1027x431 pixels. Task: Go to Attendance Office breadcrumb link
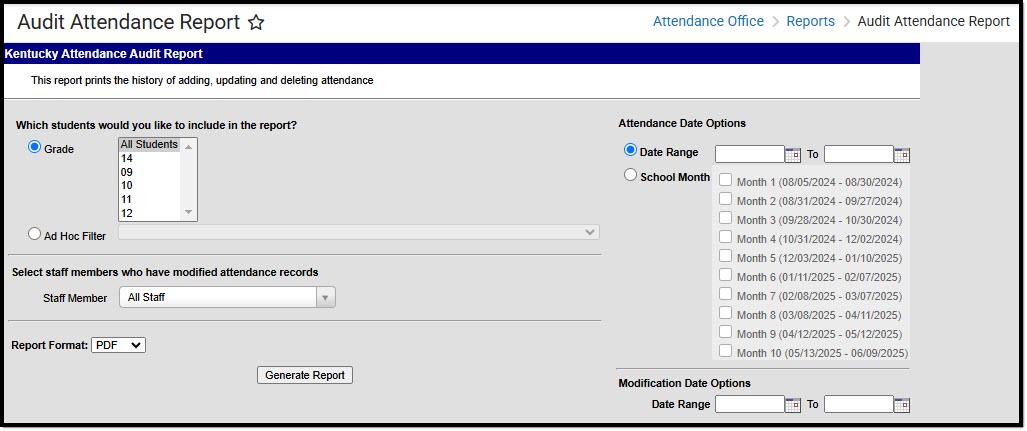click(x=708, y=22)
